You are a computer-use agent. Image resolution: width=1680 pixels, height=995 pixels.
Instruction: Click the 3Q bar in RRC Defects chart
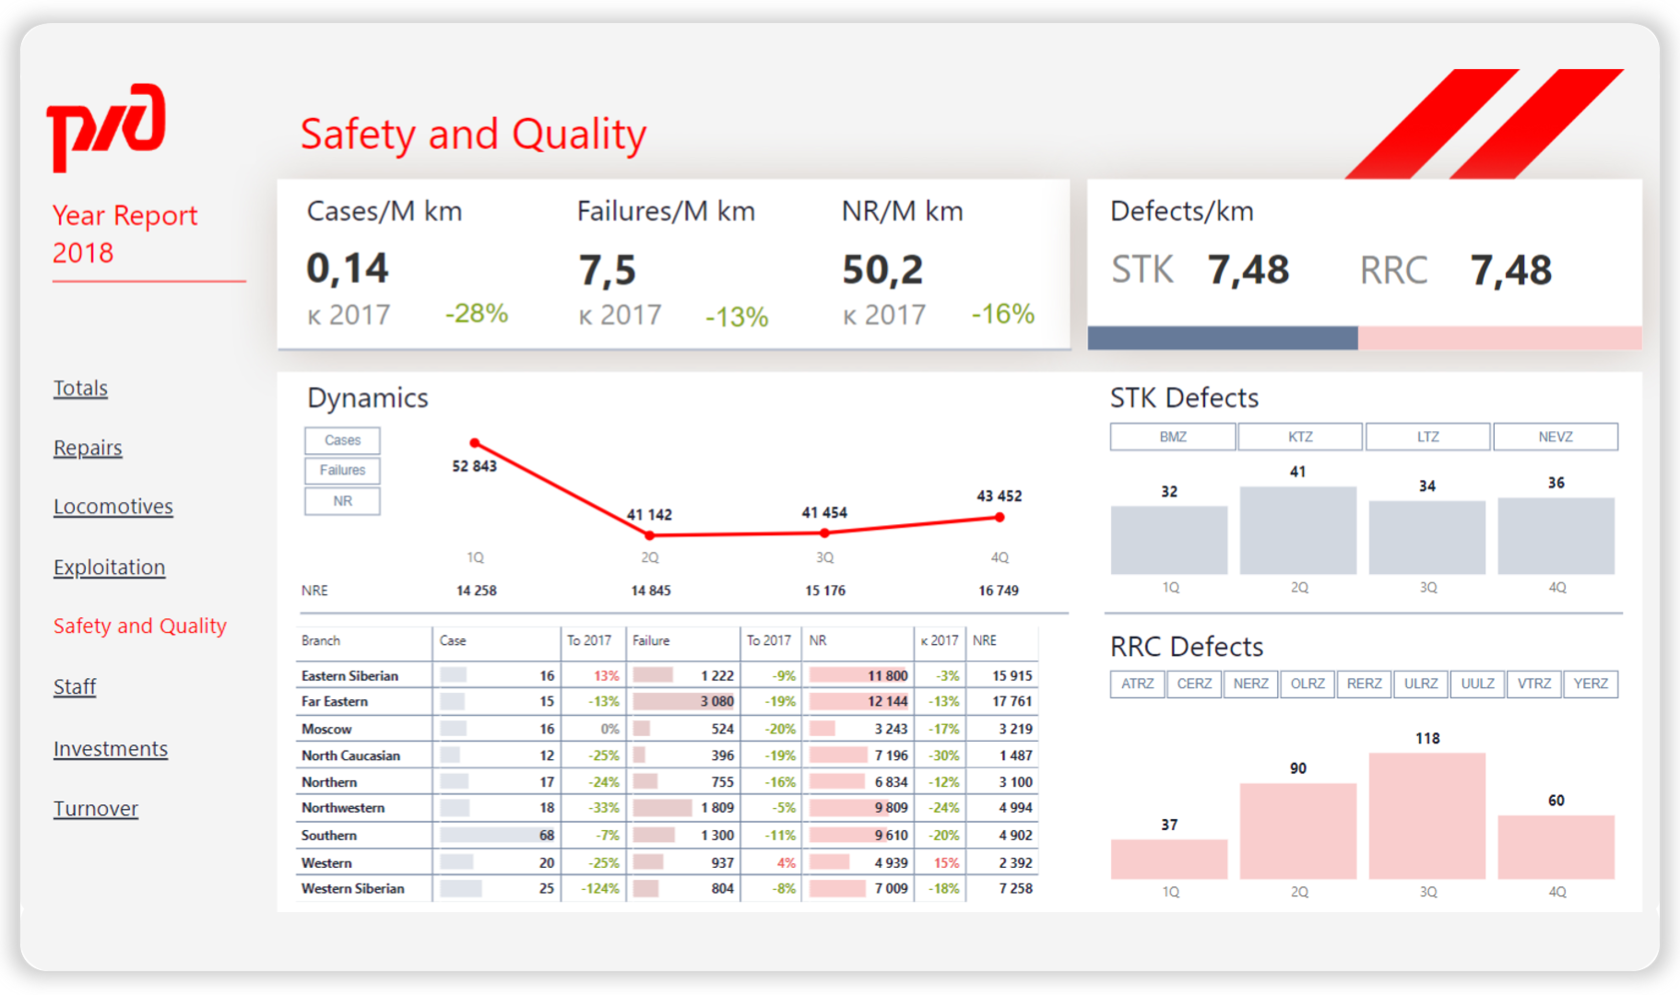click(1427, 815)
